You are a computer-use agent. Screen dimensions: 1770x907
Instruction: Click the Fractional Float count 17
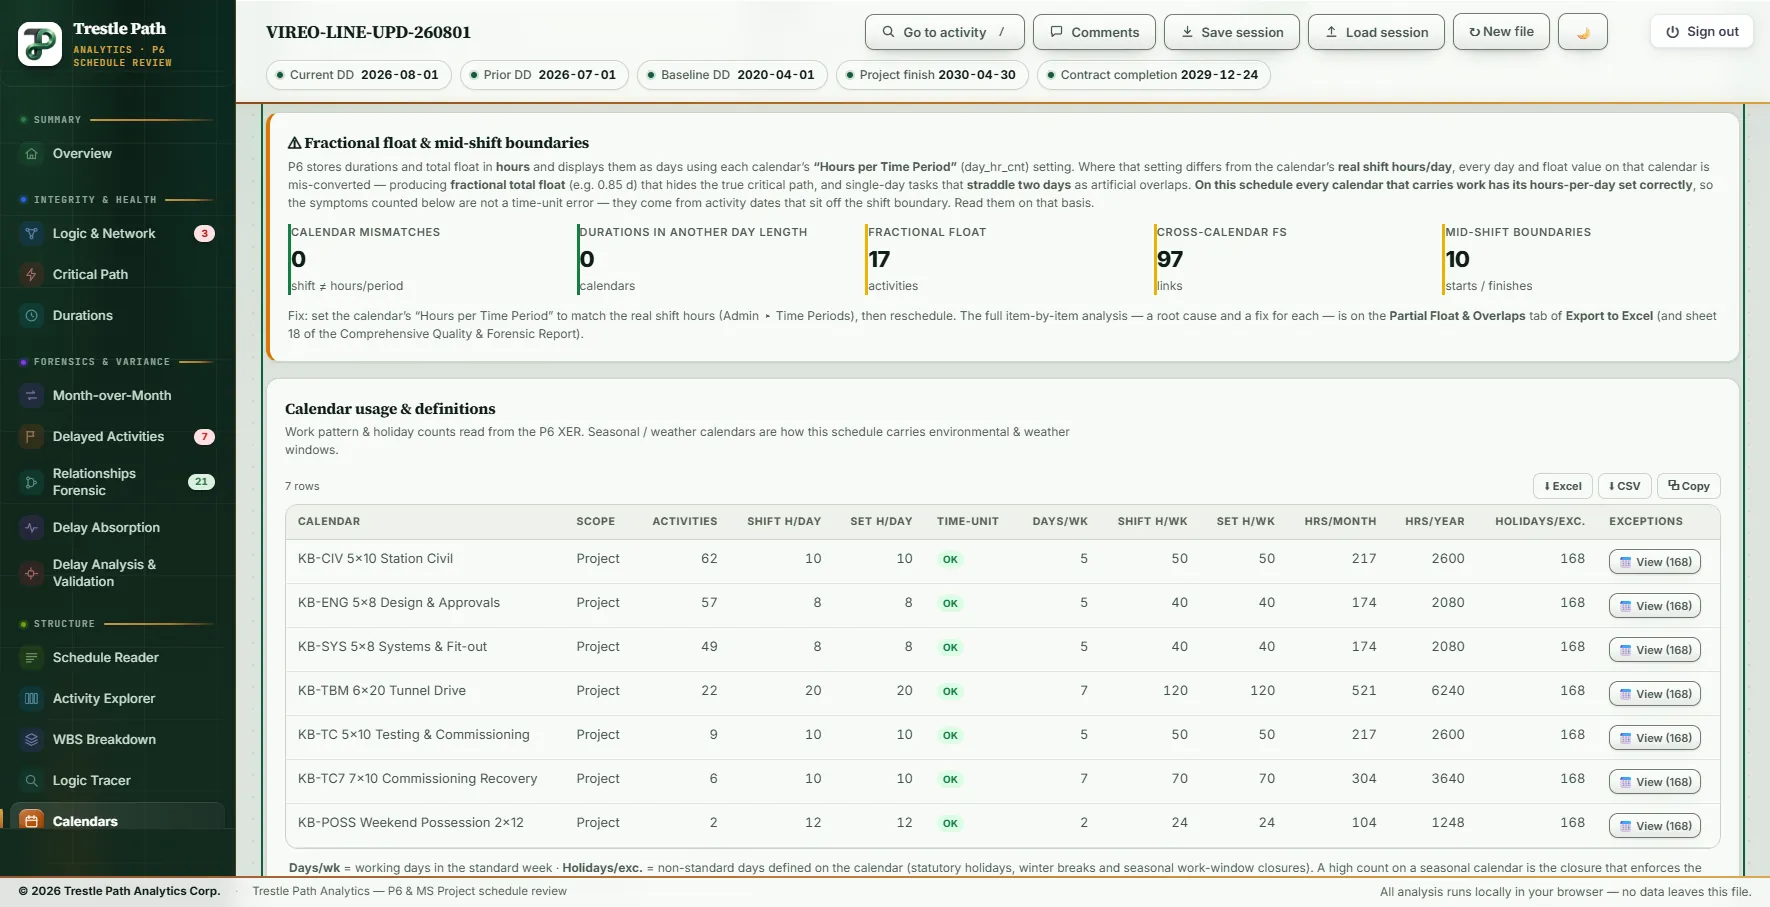point(879,260)
